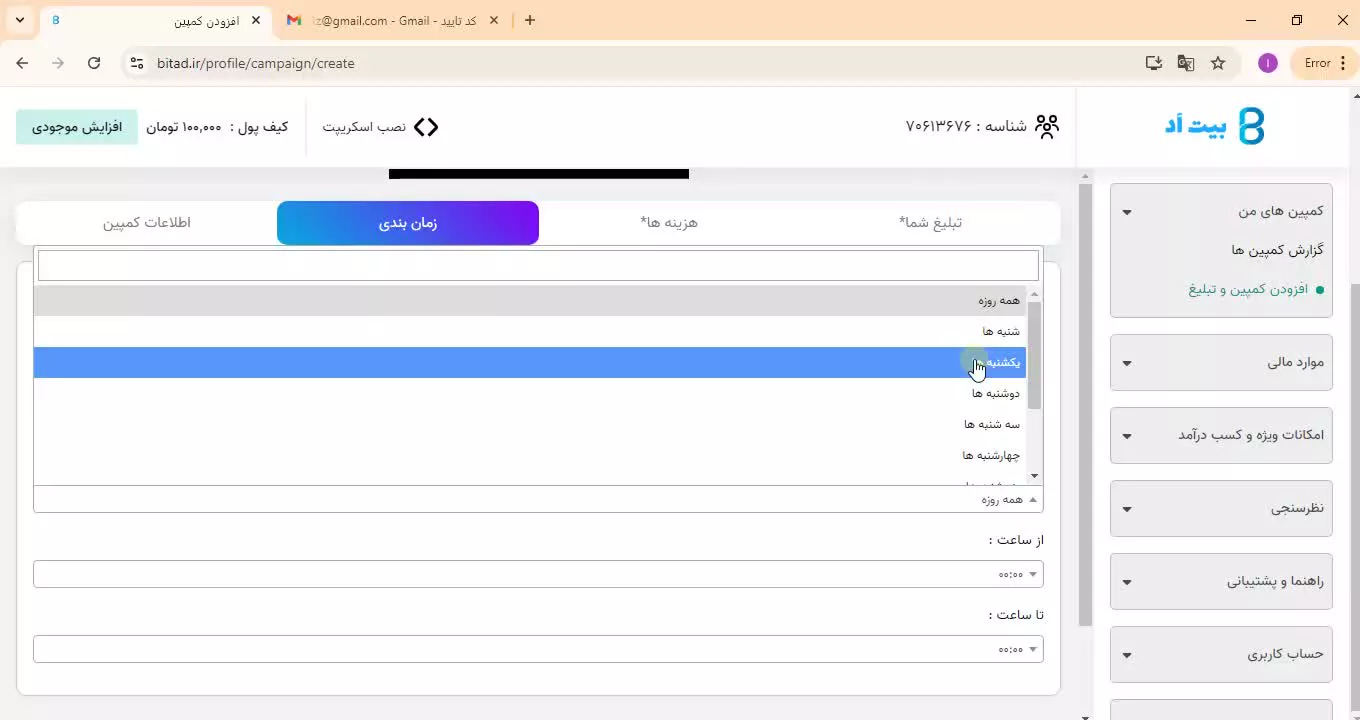Open گزارش کمپین ها sidebar link
Image resolution: width=1360 pixels, height=720 pixels.
click(x=1277, y=250)
